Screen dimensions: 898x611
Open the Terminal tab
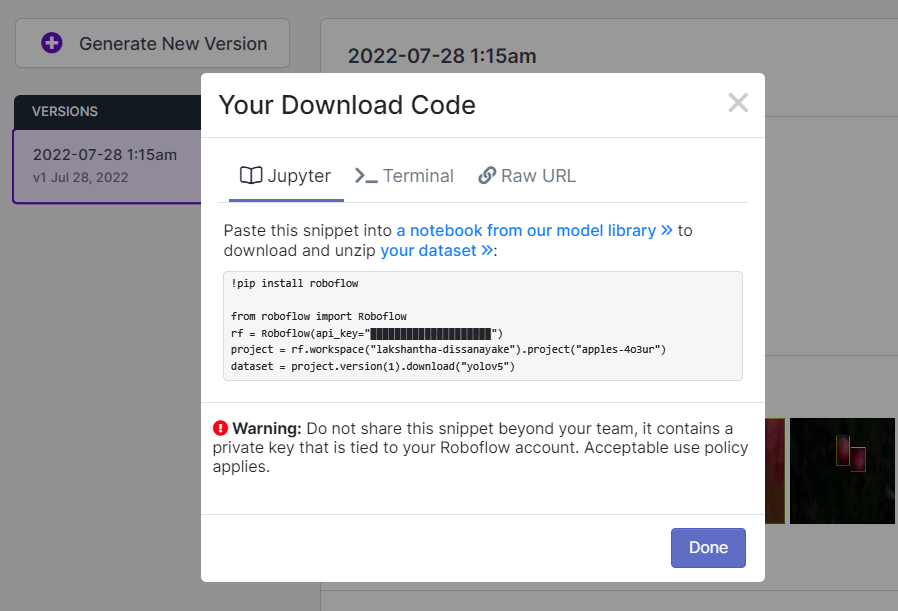404,176
